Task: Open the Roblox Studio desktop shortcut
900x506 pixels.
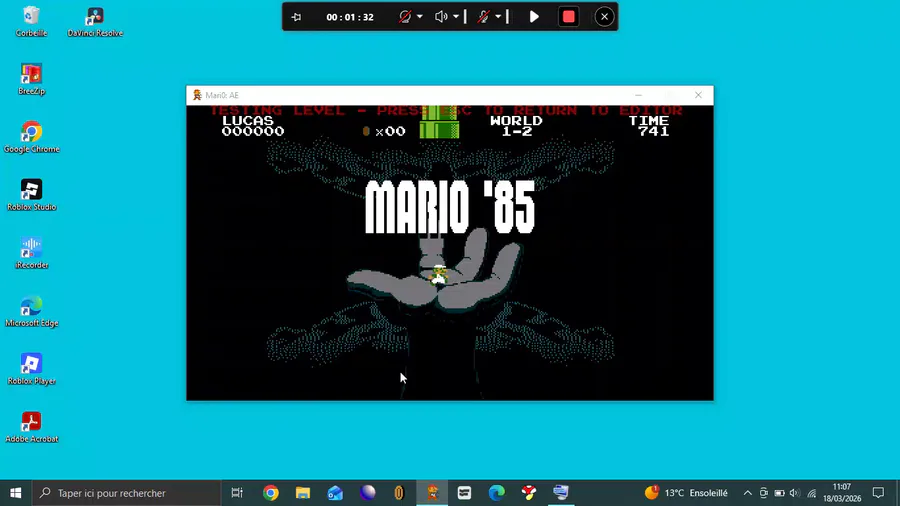Action: 32,196
